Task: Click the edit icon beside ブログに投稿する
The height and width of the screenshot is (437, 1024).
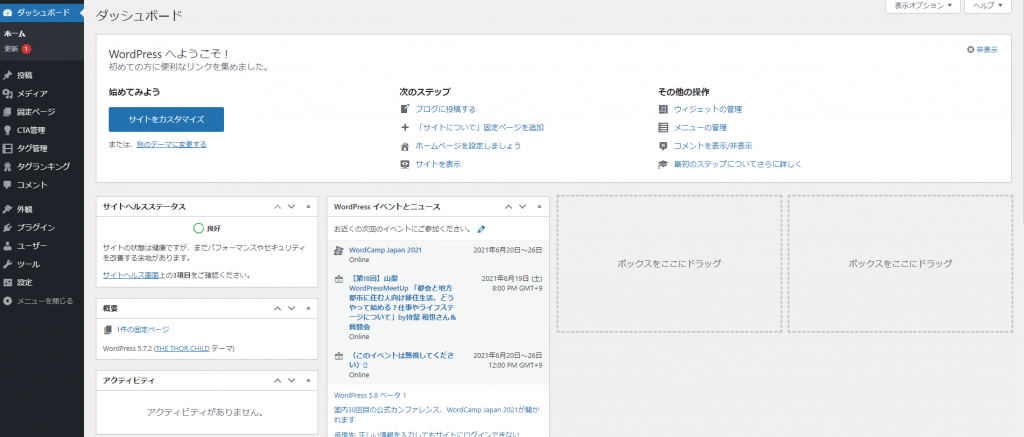Action: 405,109
